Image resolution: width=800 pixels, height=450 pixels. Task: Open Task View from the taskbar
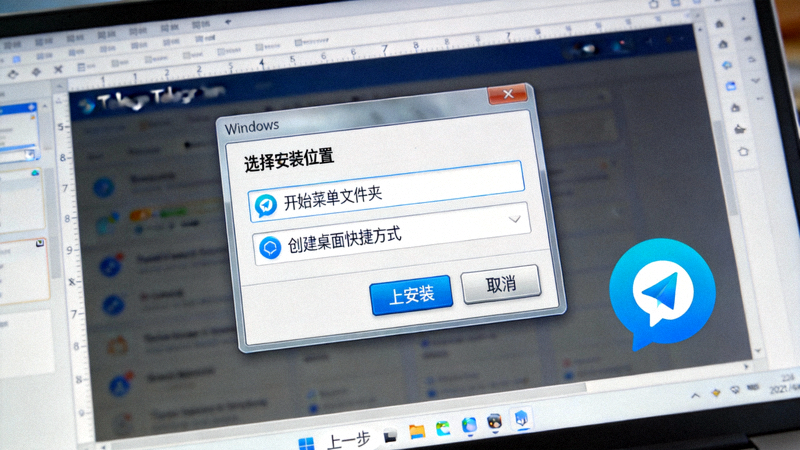coord(390,436)
